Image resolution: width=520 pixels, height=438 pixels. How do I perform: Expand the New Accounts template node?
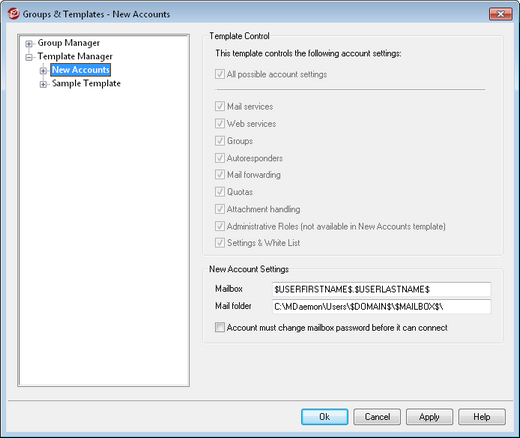[x=43, y=71]
